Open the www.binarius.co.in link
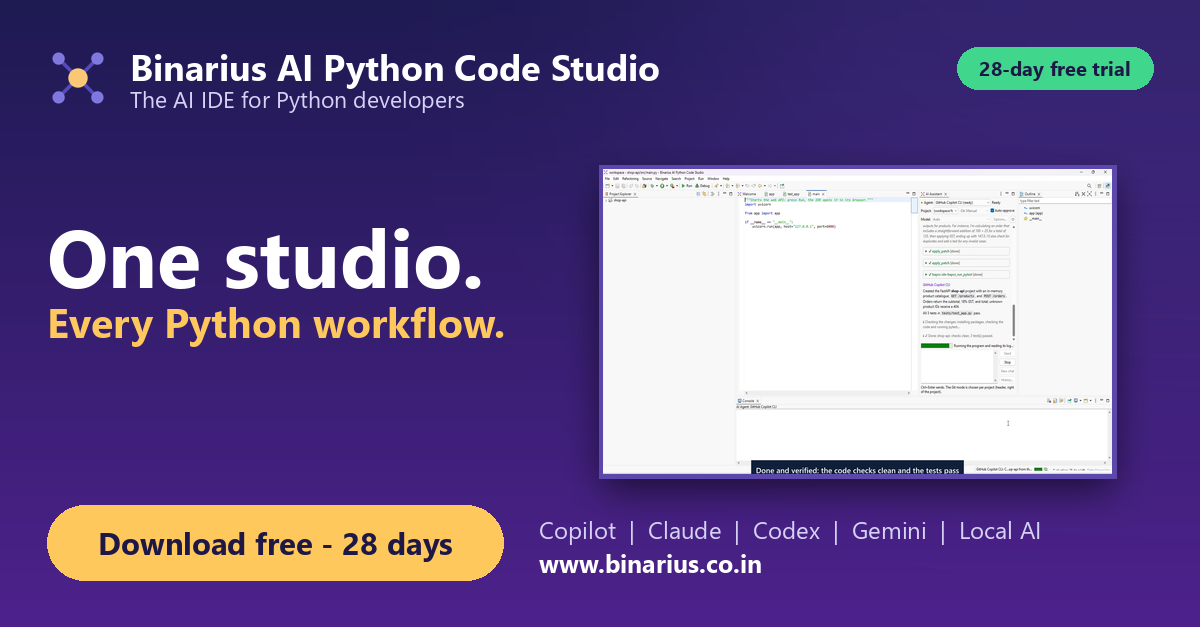1200x627 pixels. pos(650,565)
